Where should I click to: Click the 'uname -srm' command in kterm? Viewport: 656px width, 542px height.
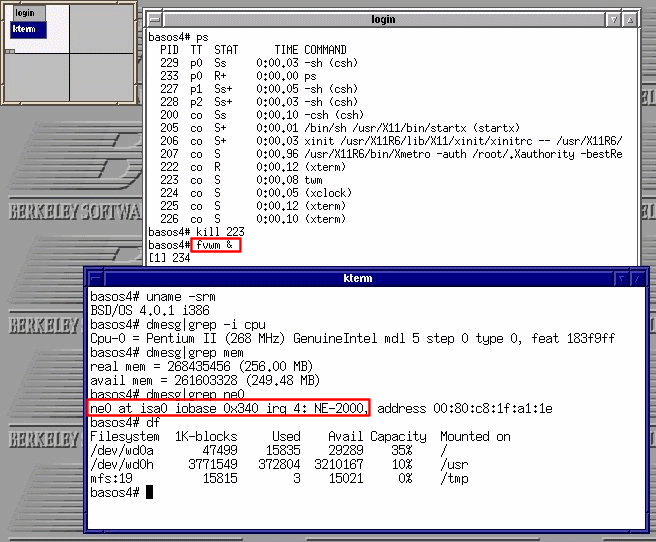pos(180,297)
